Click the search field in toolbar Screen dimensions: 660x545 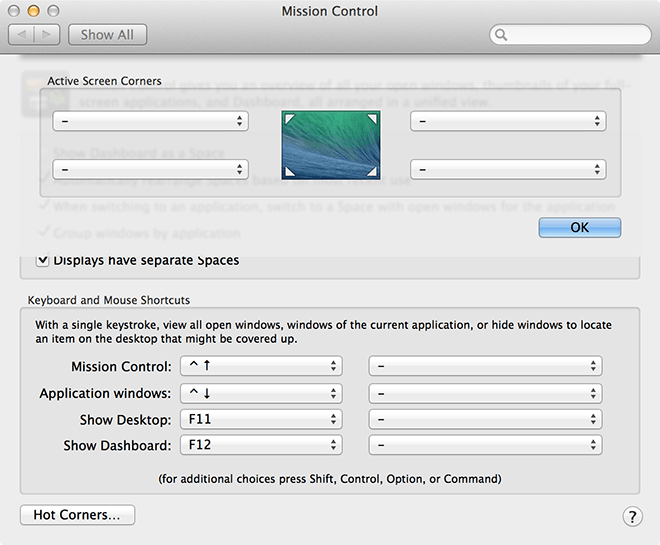tap(575, 35)
